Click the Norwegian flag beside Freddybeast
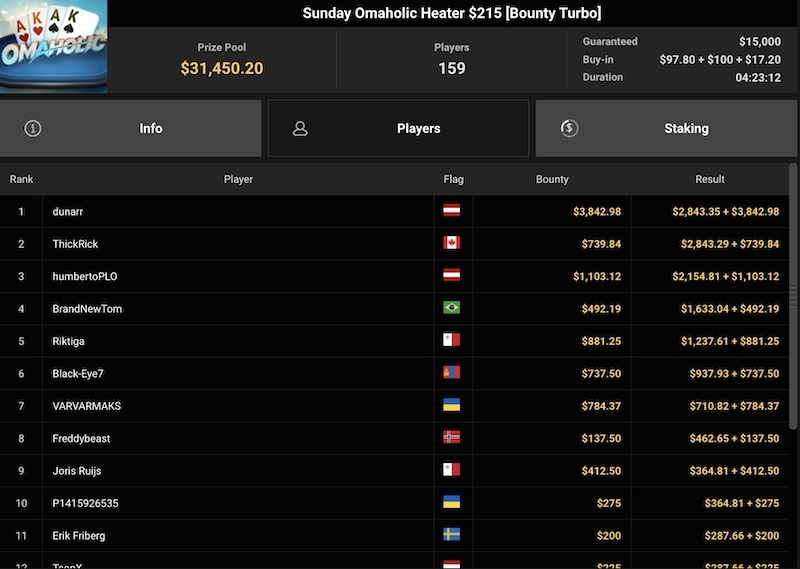Image resolution: width=800 pixels, height=569 pixels. click(x=452, y=439)
